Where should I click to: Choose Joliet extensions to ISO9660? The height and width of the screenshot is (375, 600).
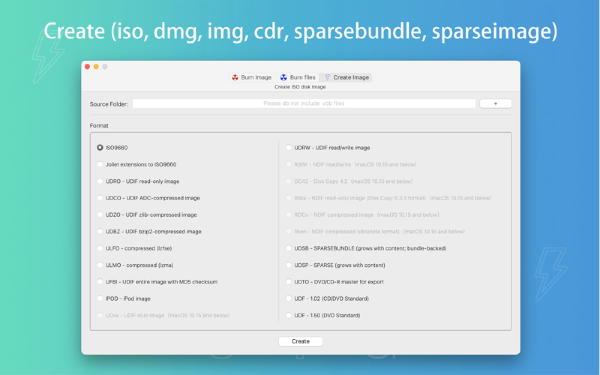pyautogui.click(x=137, y=165)
